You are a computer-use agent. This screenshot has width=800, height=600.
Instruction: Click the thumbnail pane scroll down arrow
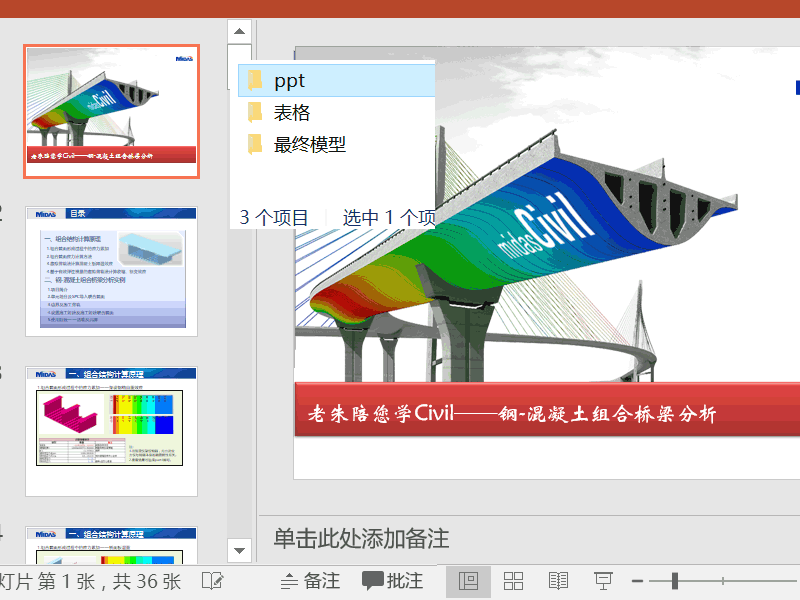coord(239,551)
